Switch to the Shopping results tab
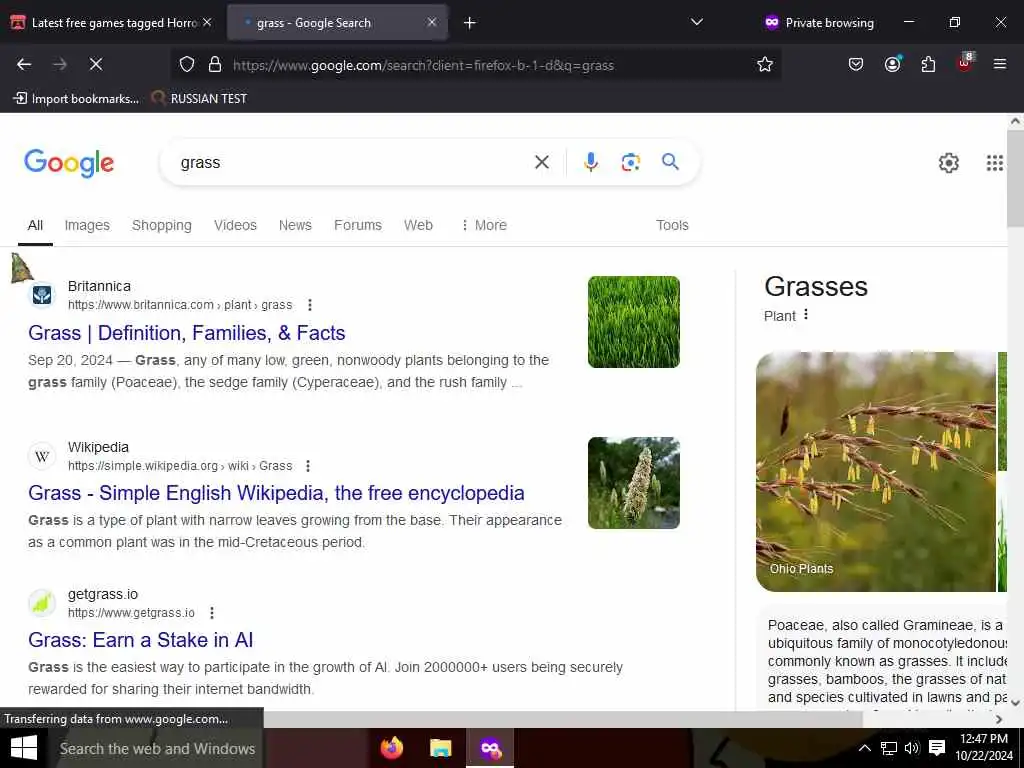Image resolution: width=1024 pixels, height=768 pixels. (162, 225)
